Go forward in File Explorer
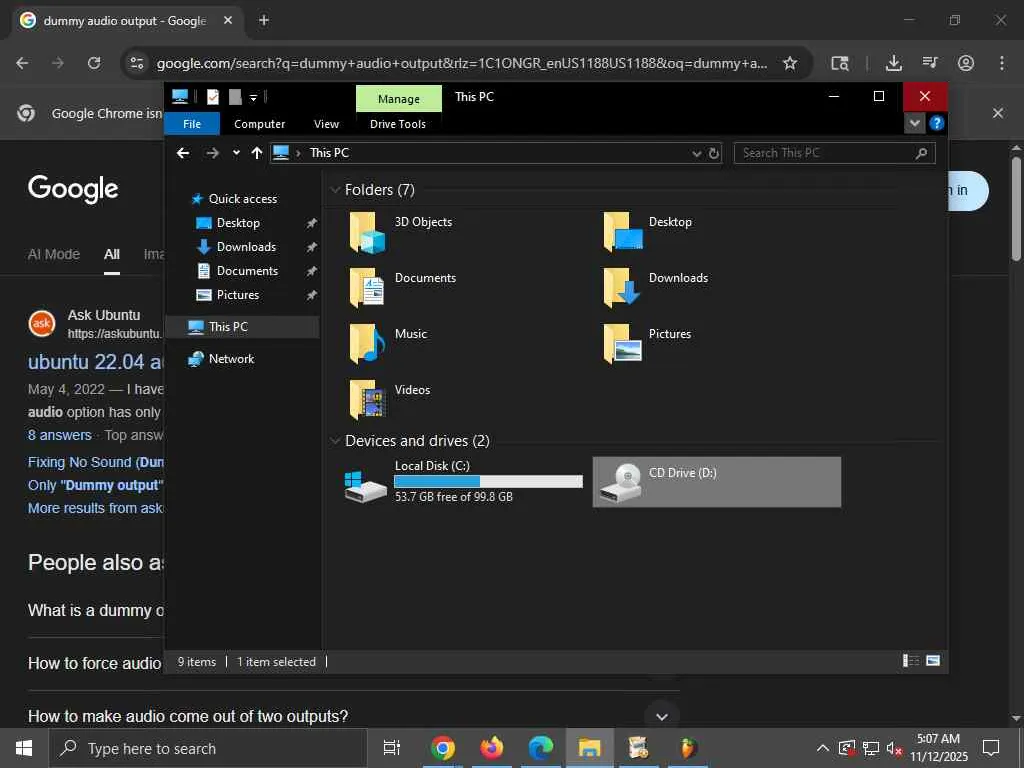 [212, 153]
